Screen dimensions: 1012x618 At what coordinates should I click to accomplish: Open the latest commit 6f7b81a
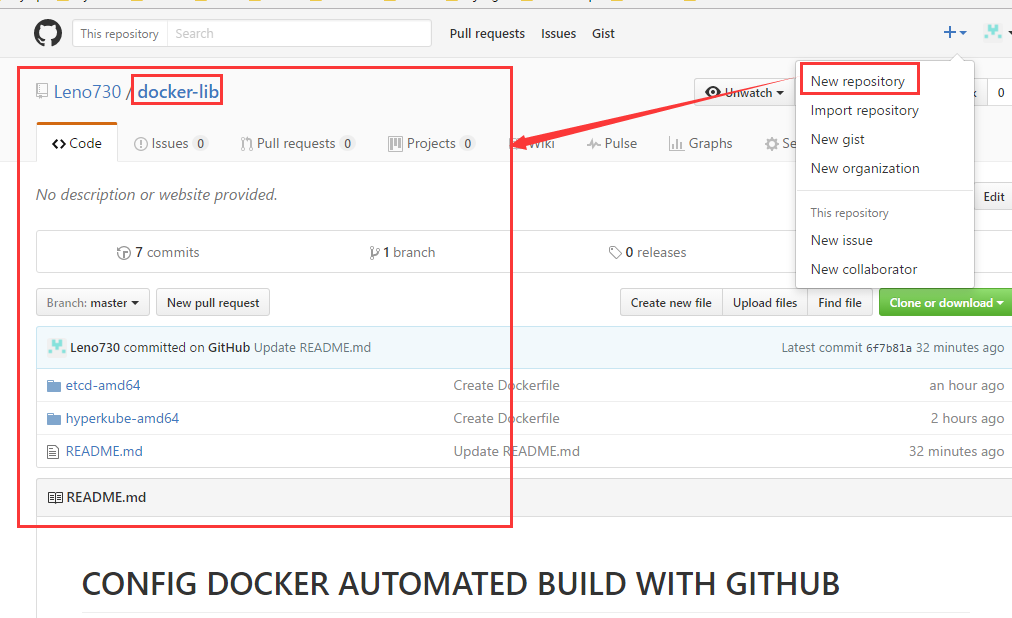click(x=889, y=348)
